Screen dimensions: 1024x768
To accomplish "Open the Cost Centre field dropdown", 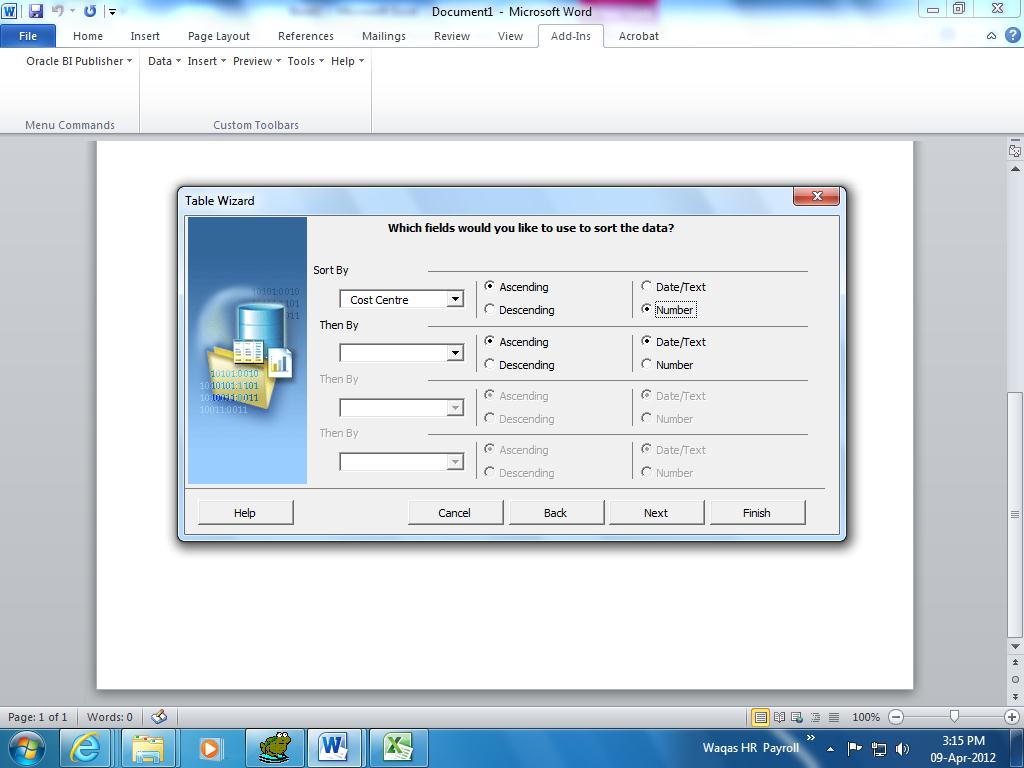I will pos(455,298).
